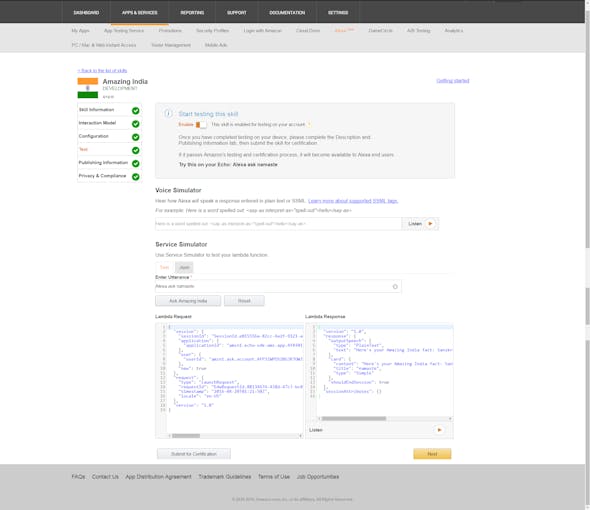The width and height of the screenshot is (590, 510).
Task: Open Trademark Guidelines footer link
Action: pyautogui.click(x=225, y=477)
